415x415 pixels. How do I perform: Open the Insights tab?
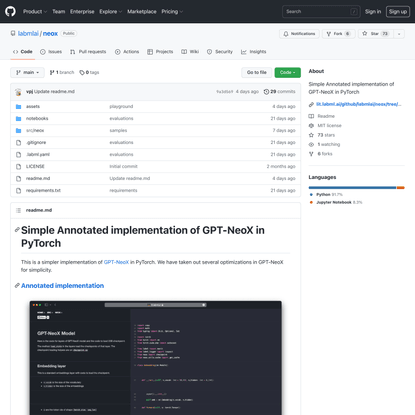click(x=254, y=52)
